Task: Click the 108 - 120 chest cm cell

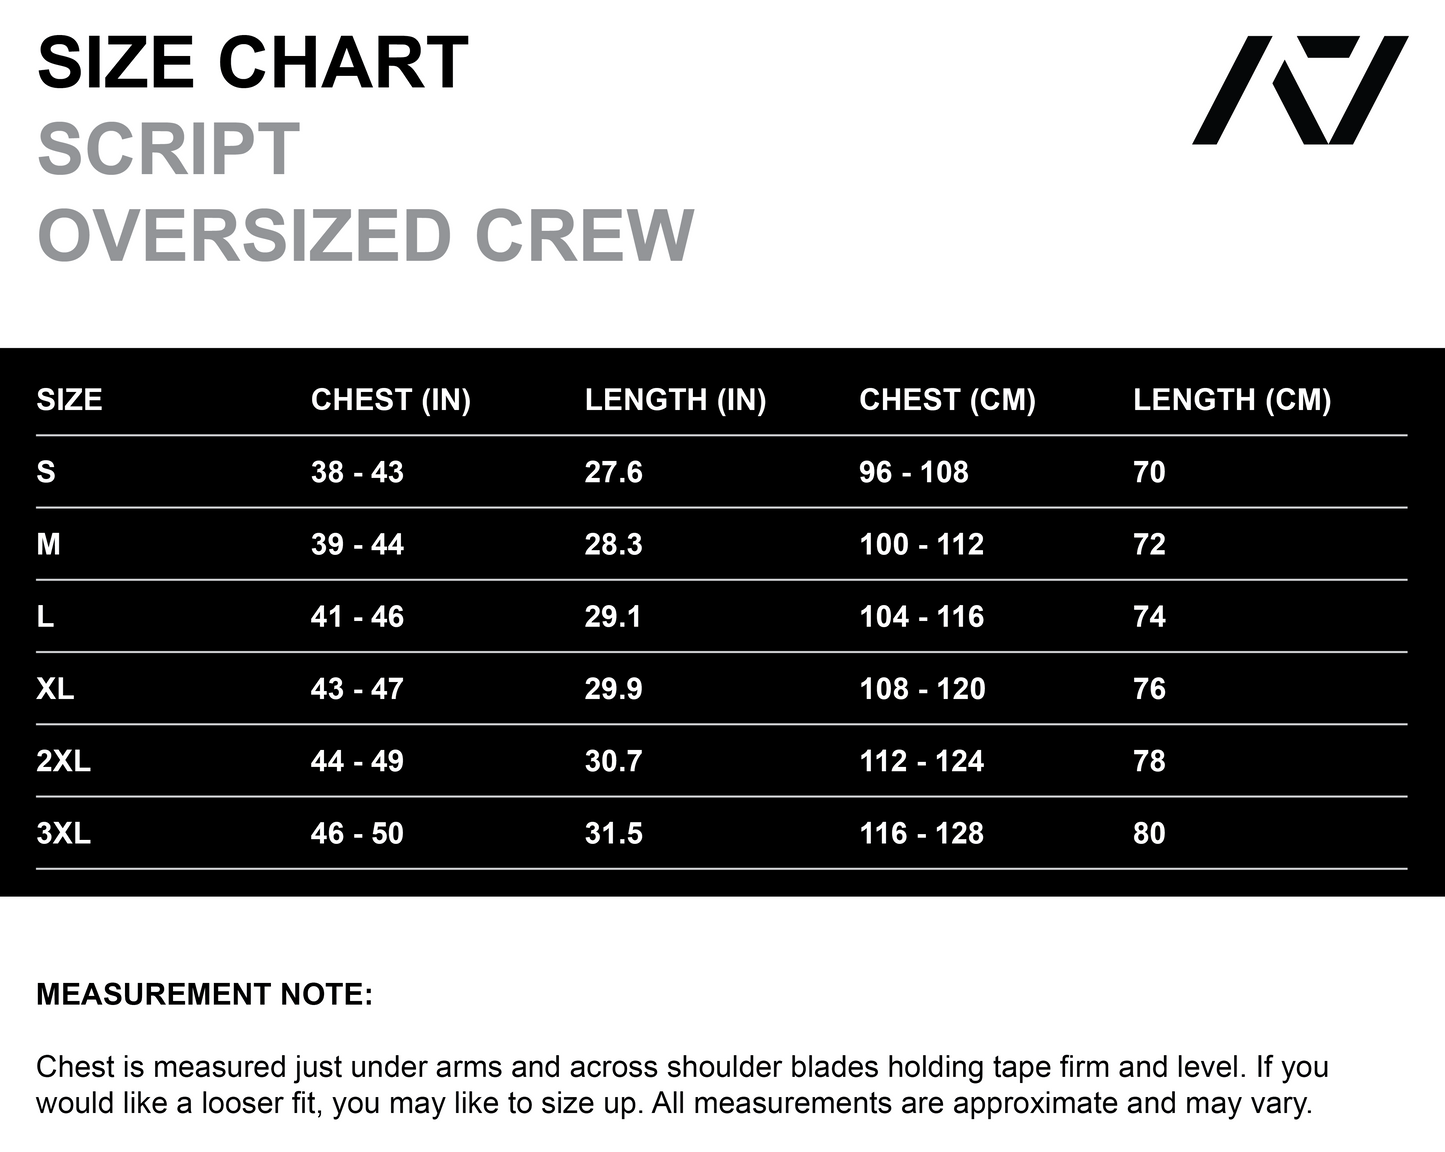Action: coord(922,689)
